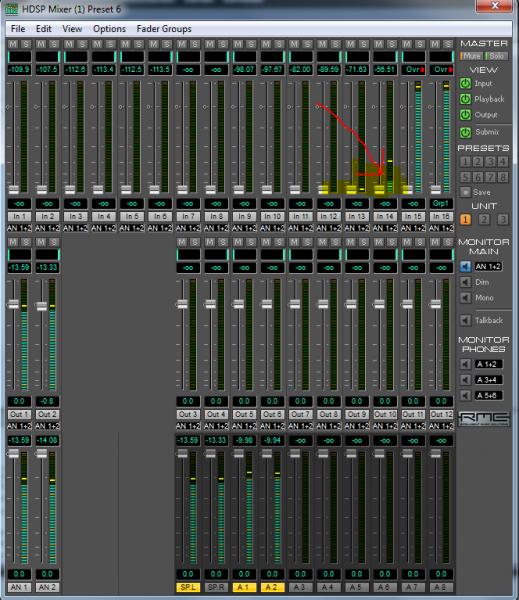Viewport: 519px width, 600px height.
Task: Toggle the Output view power icon
Action: point(465,115)
